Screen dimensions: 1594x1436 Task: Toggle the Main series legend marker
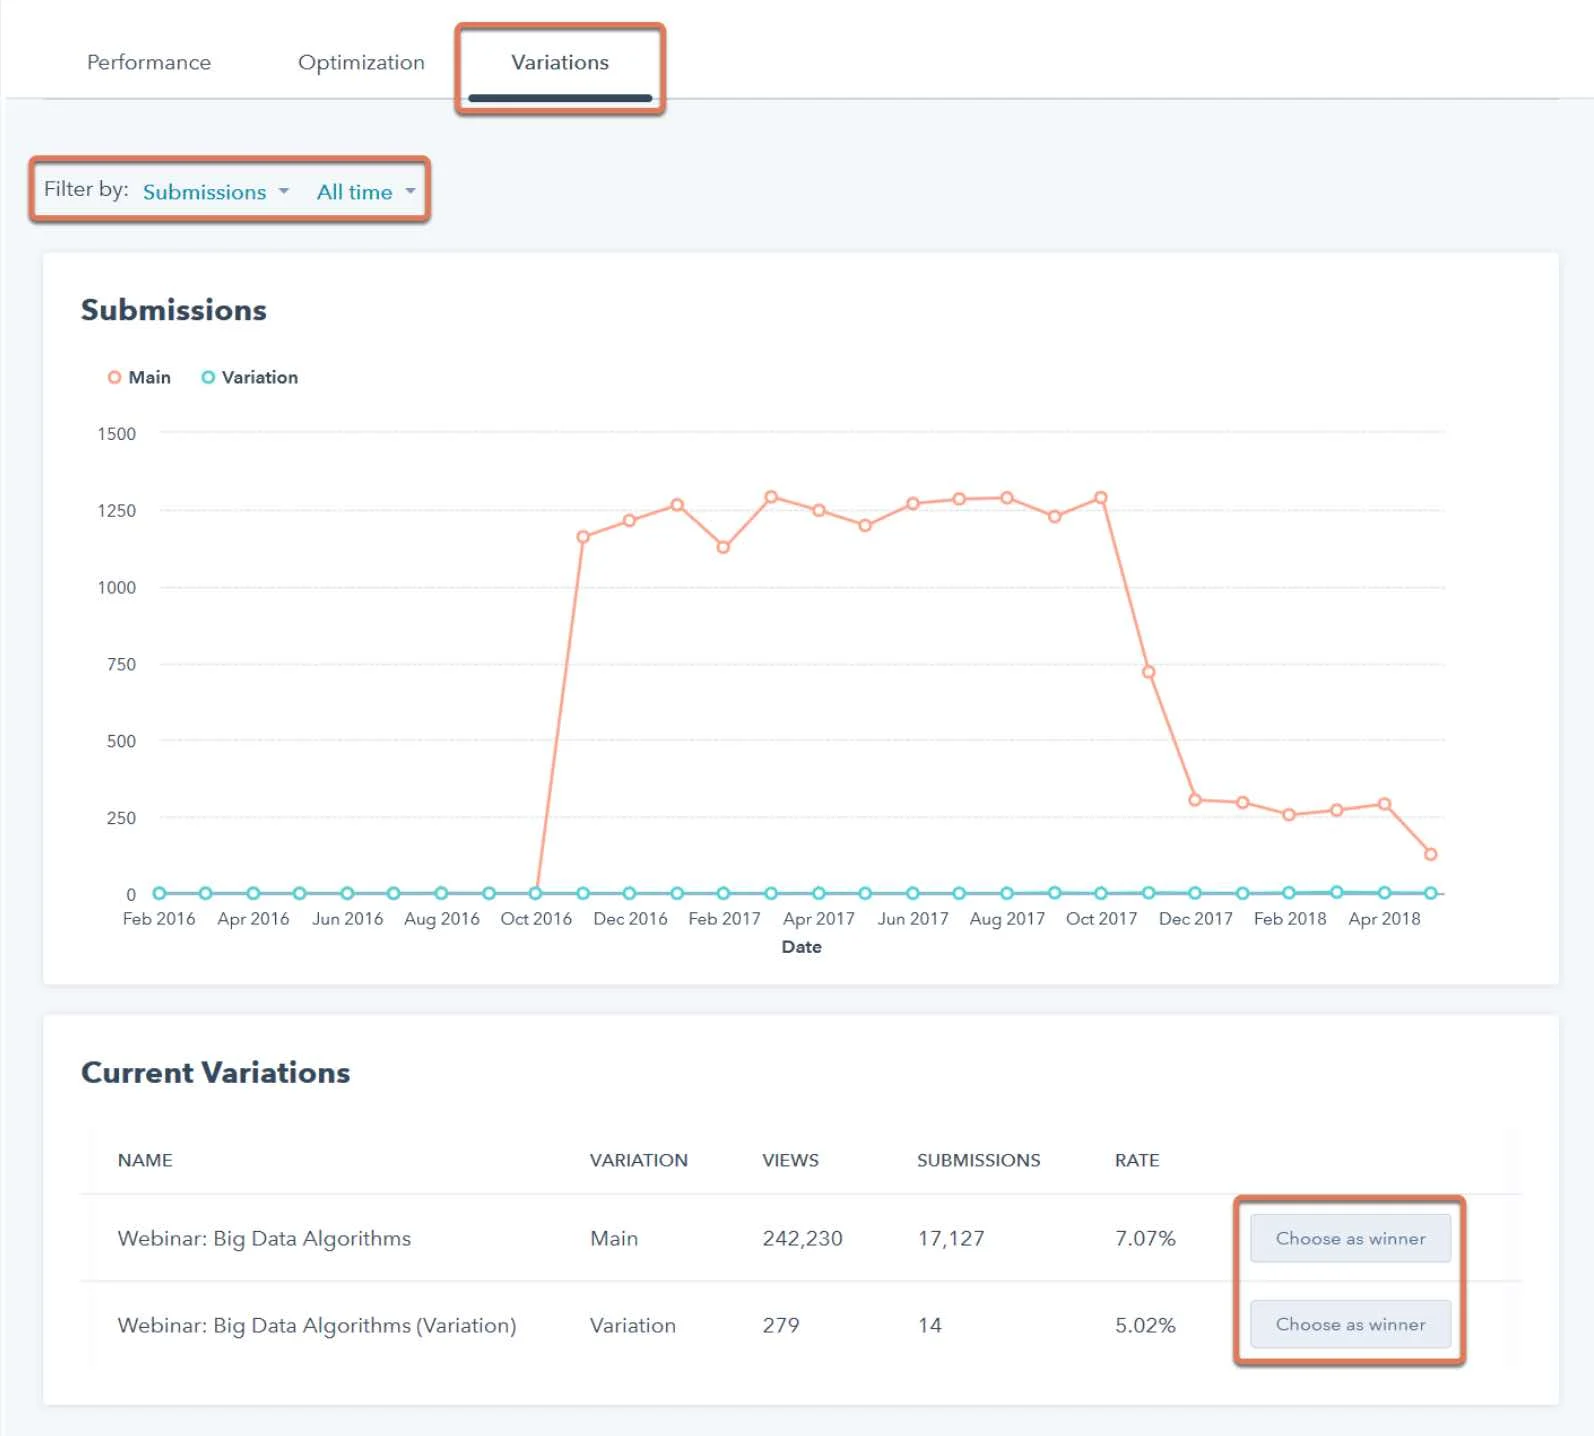click(x=114, y=377)
